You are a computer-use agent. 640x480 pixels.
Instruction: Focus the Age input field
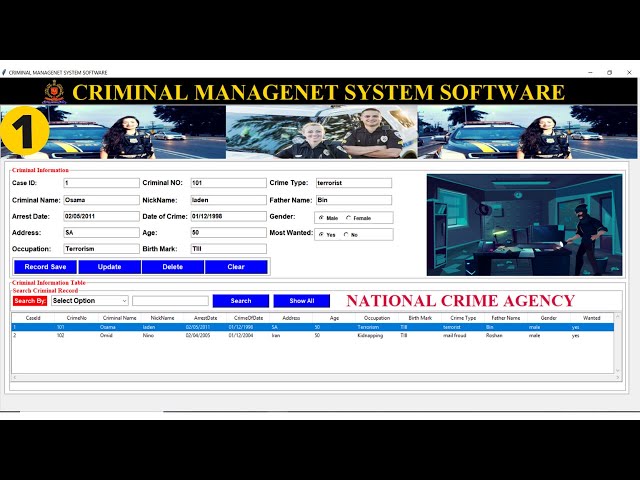click(x=228, y=233)
